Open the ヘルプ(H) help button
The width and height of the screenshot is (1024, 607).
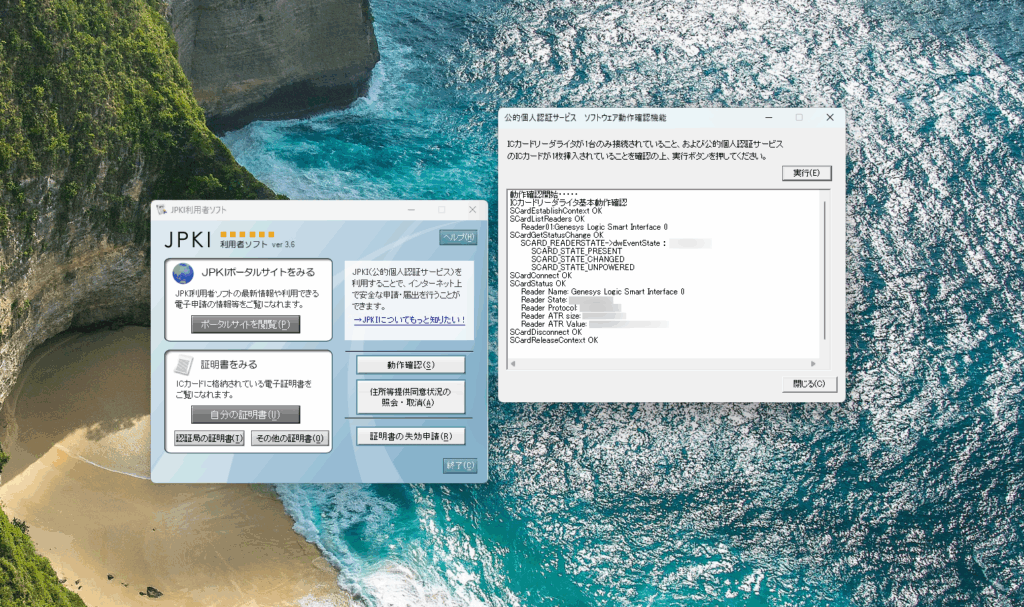[458, 236]
